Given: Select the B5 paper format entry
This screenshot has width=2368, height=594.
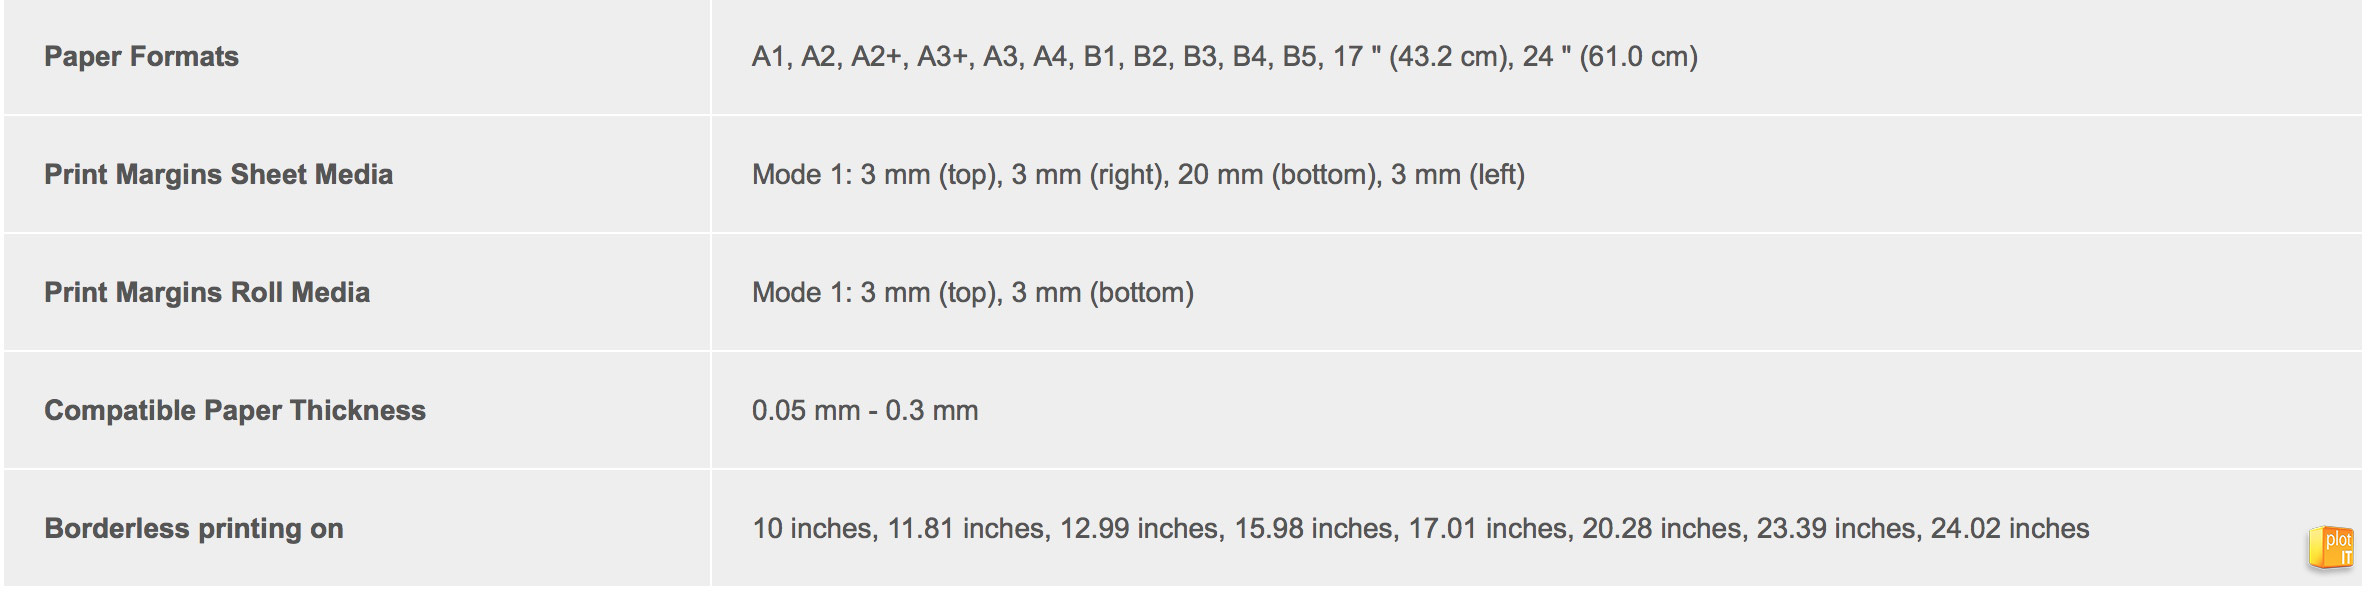Looking at the screenshot, I should [1299, 57].
